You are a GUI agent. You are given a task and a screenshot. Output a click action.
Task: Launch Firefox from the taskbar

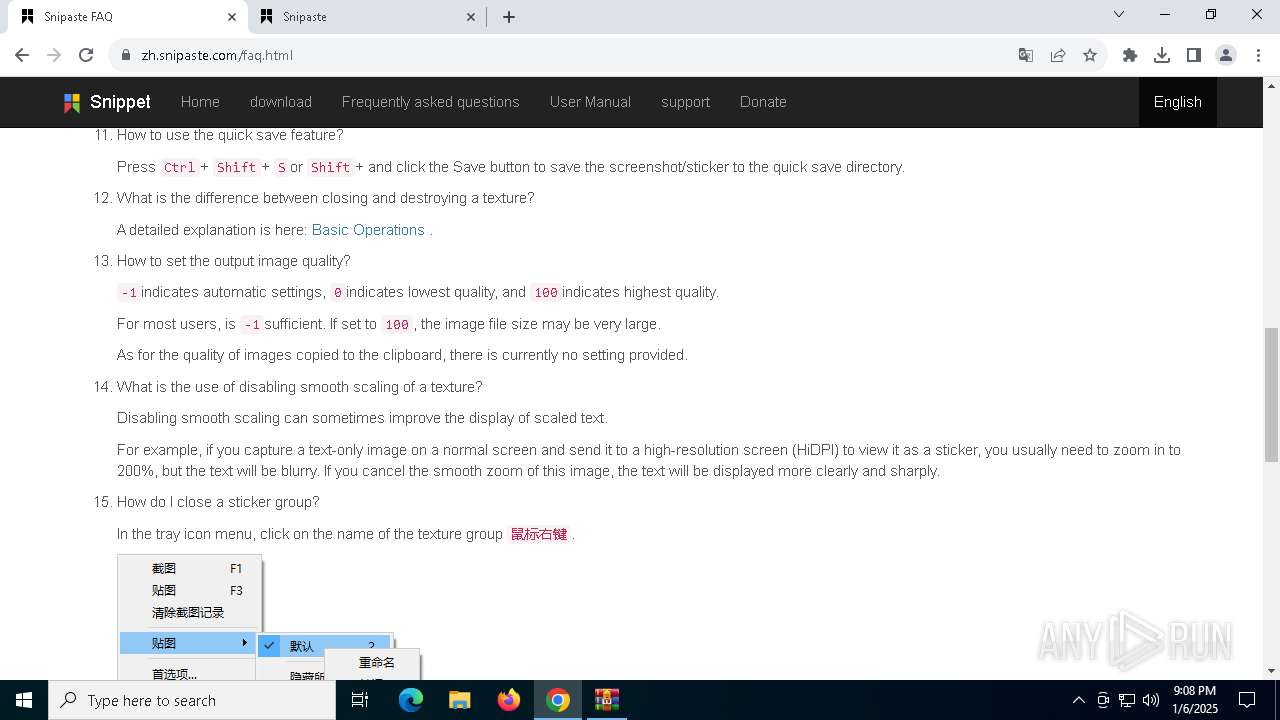pos(509,700)
